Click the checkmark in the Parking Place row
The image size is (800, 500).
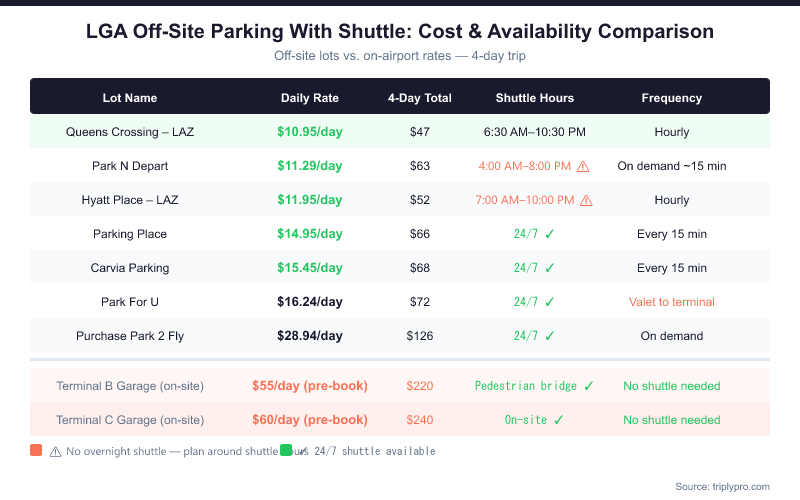click(x=549, y=234)
